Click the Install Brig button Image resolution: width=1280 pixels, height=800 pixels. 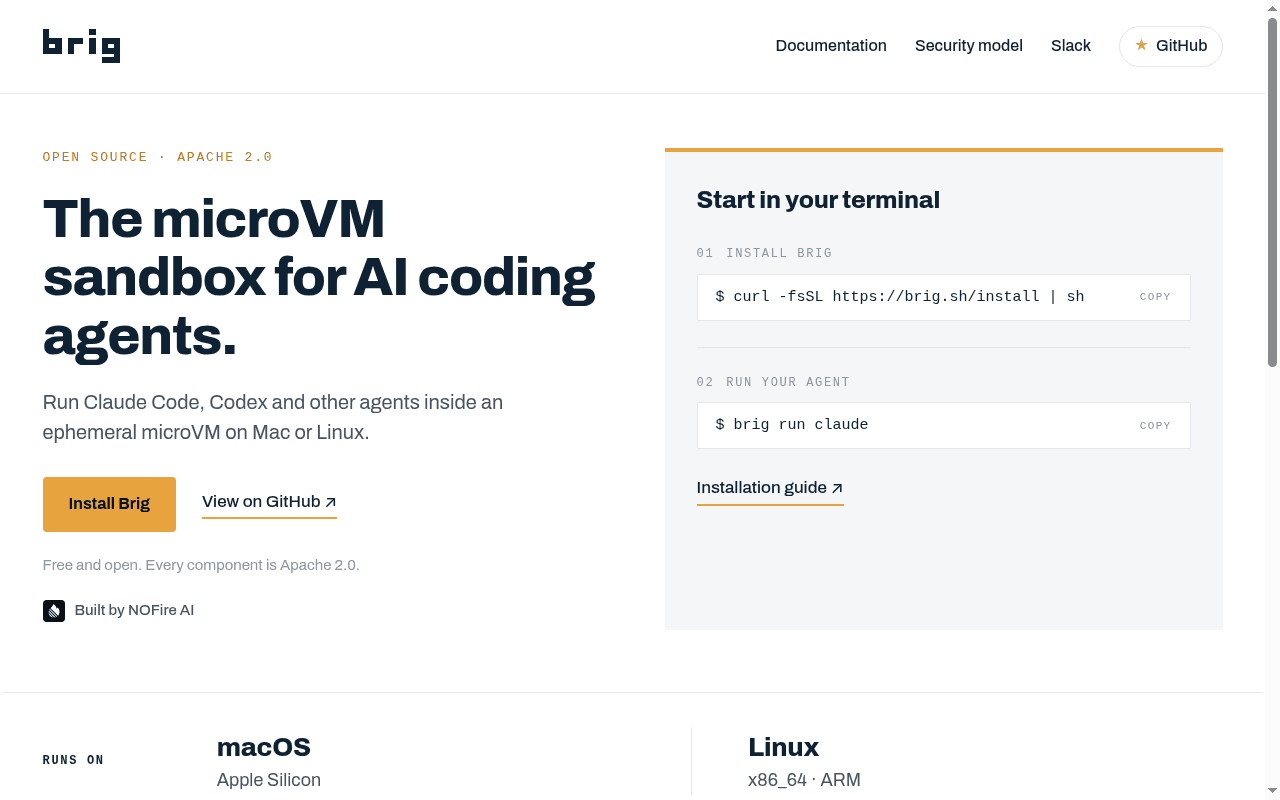pyautogui.click(x=109, y=504)
